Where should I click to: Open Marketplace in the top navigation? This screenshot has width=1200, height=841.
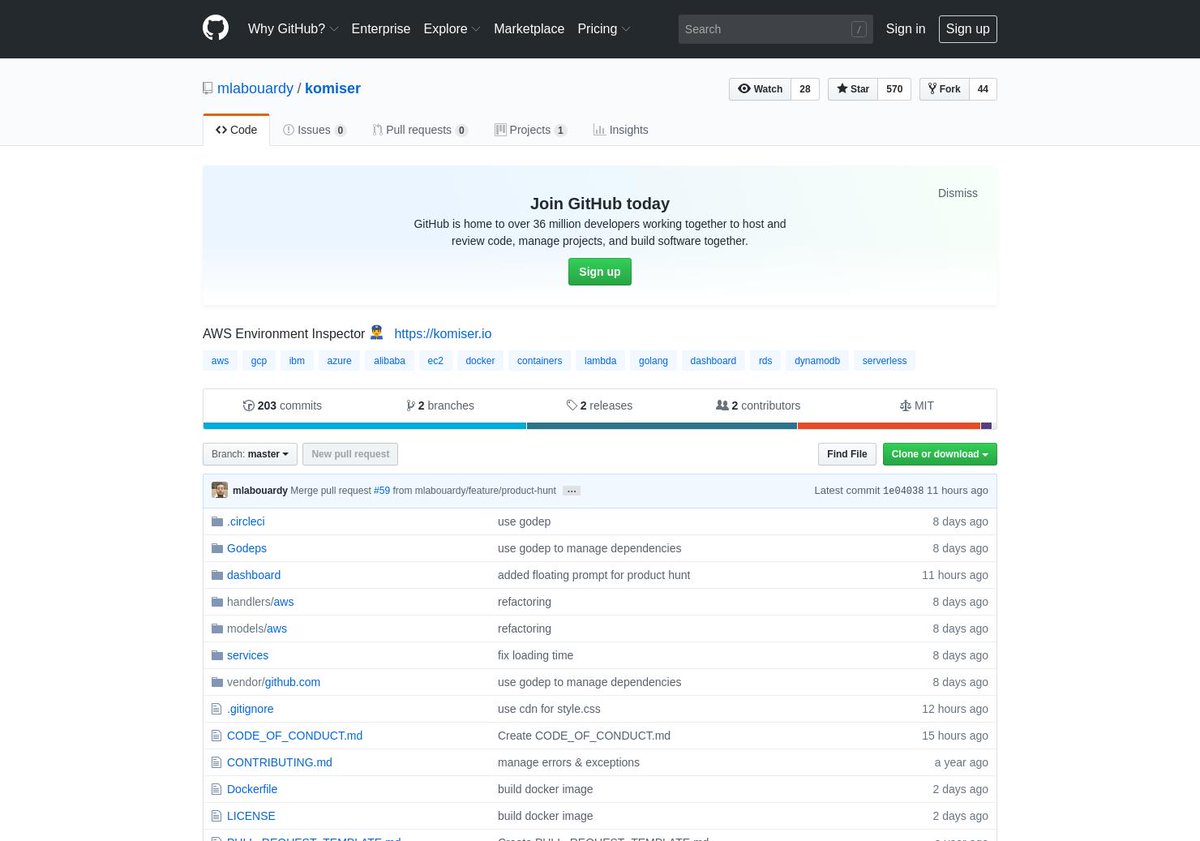pyautogui.click(x=529, y=29)
